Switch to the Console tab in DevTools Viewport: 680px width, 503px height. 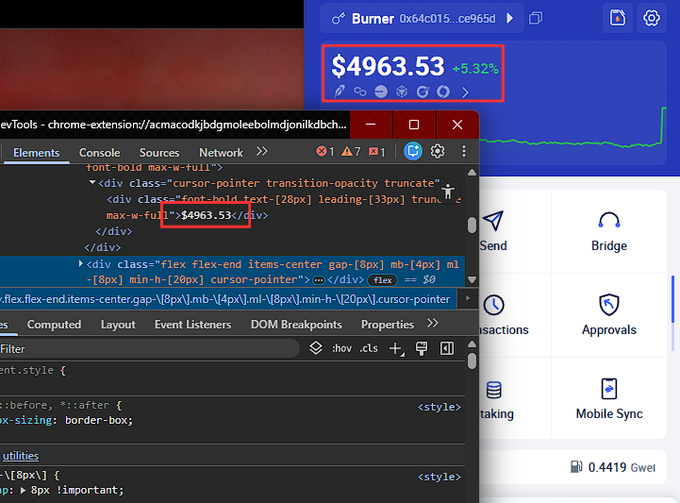[x=99, y=153]
